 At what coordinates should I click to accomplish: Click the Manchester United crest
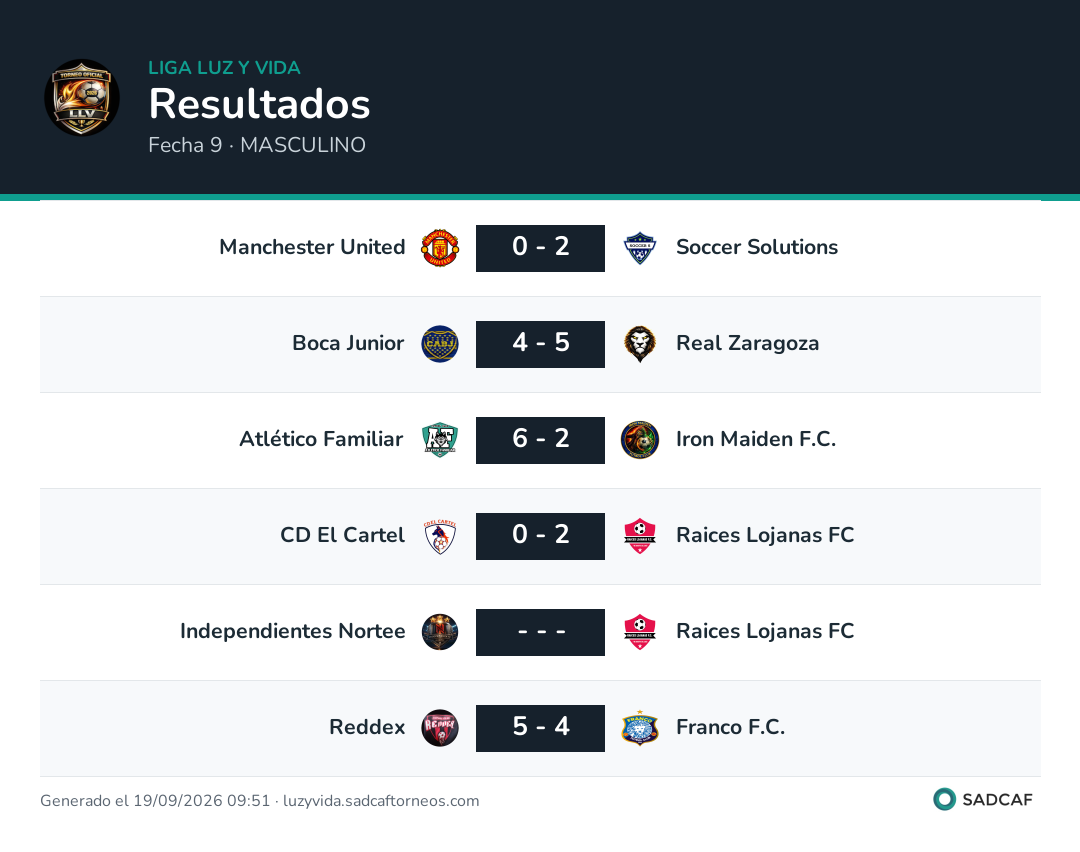440,248
